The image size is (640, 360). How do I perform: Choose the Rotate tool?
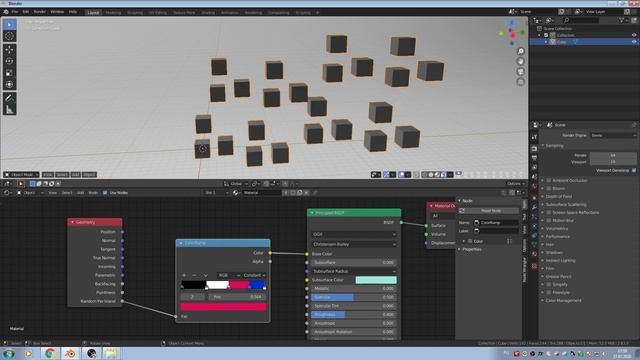9,61
